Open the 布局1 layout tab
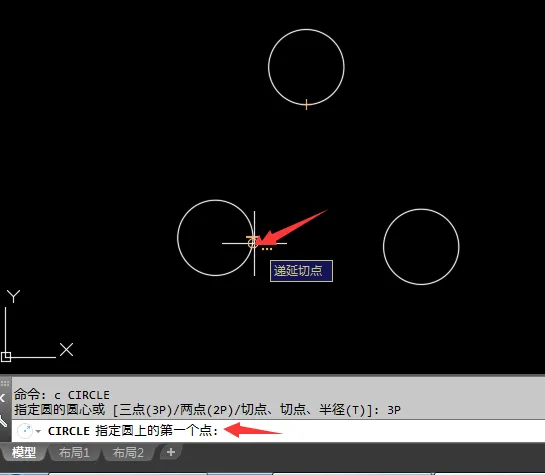The image size is (545, 475). pyautogui.click(x=74, y=452)
